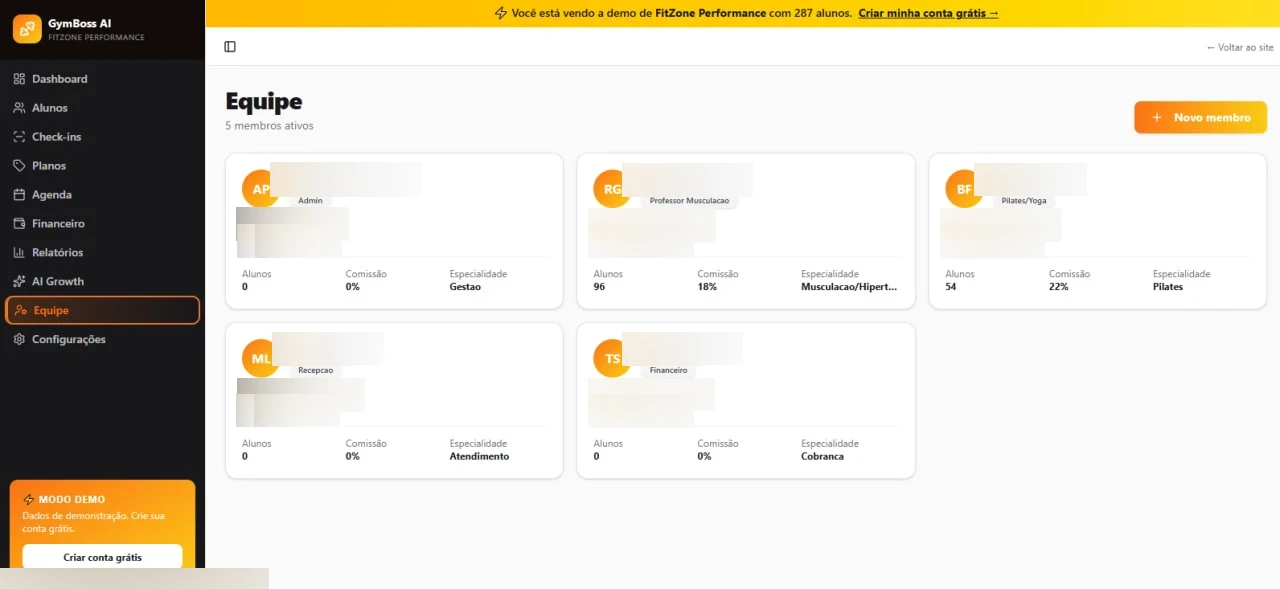Click the MODO DEMO heading
The height and width of the screenshot is (589, 1280).
pos(71,499)
